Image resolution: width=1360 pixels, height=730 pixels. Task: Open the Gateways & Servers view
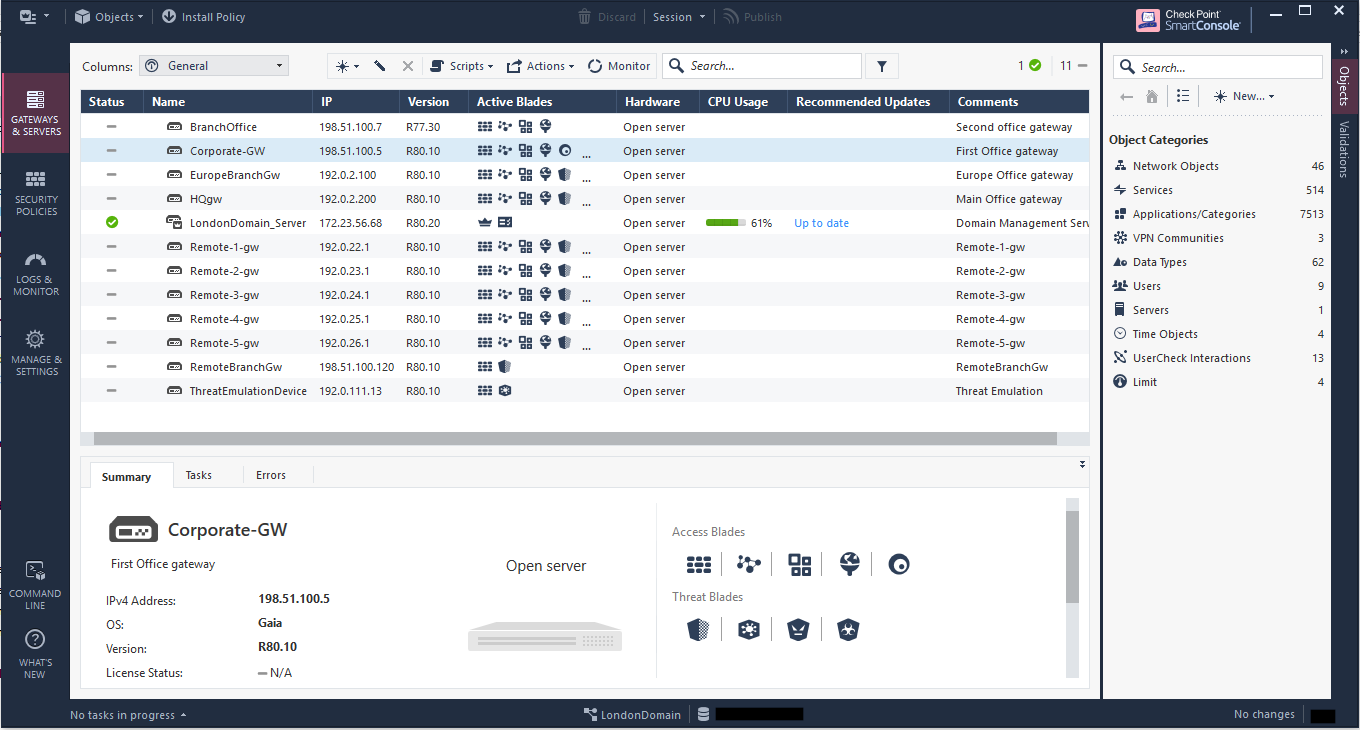35,112
